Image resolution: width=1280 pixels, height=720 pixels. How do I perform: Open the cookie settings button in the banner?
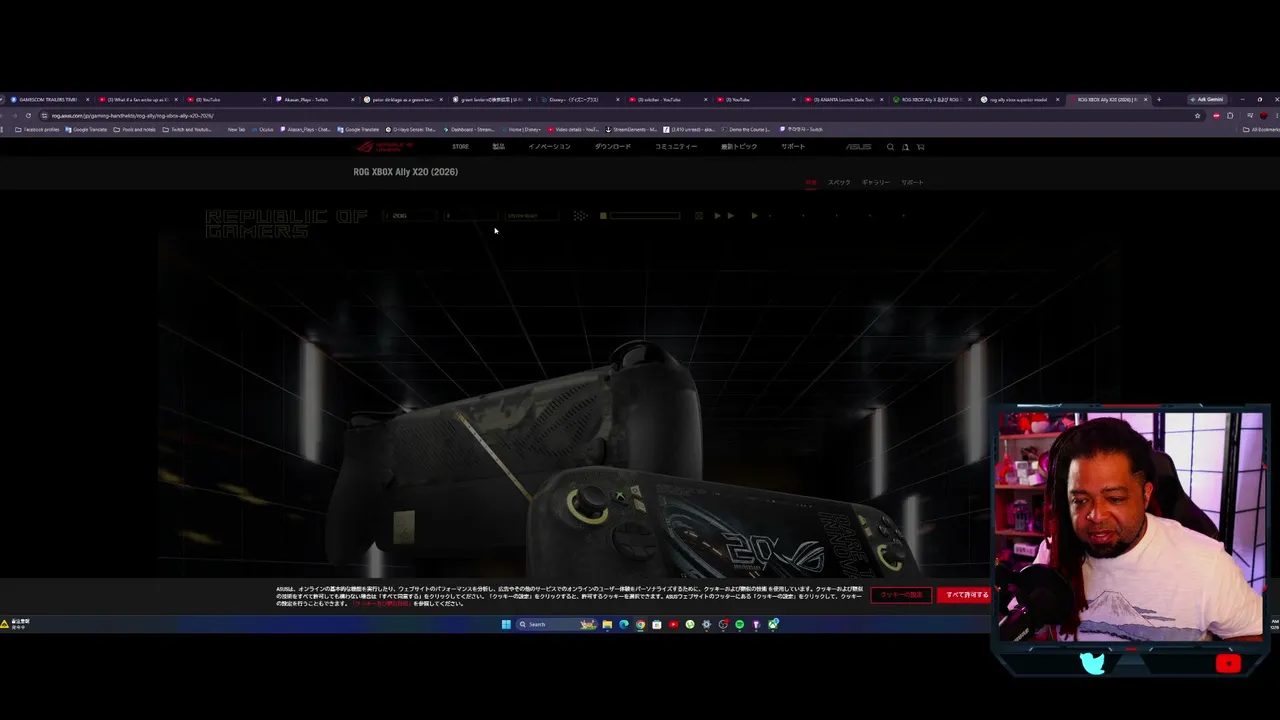[901, 595]
